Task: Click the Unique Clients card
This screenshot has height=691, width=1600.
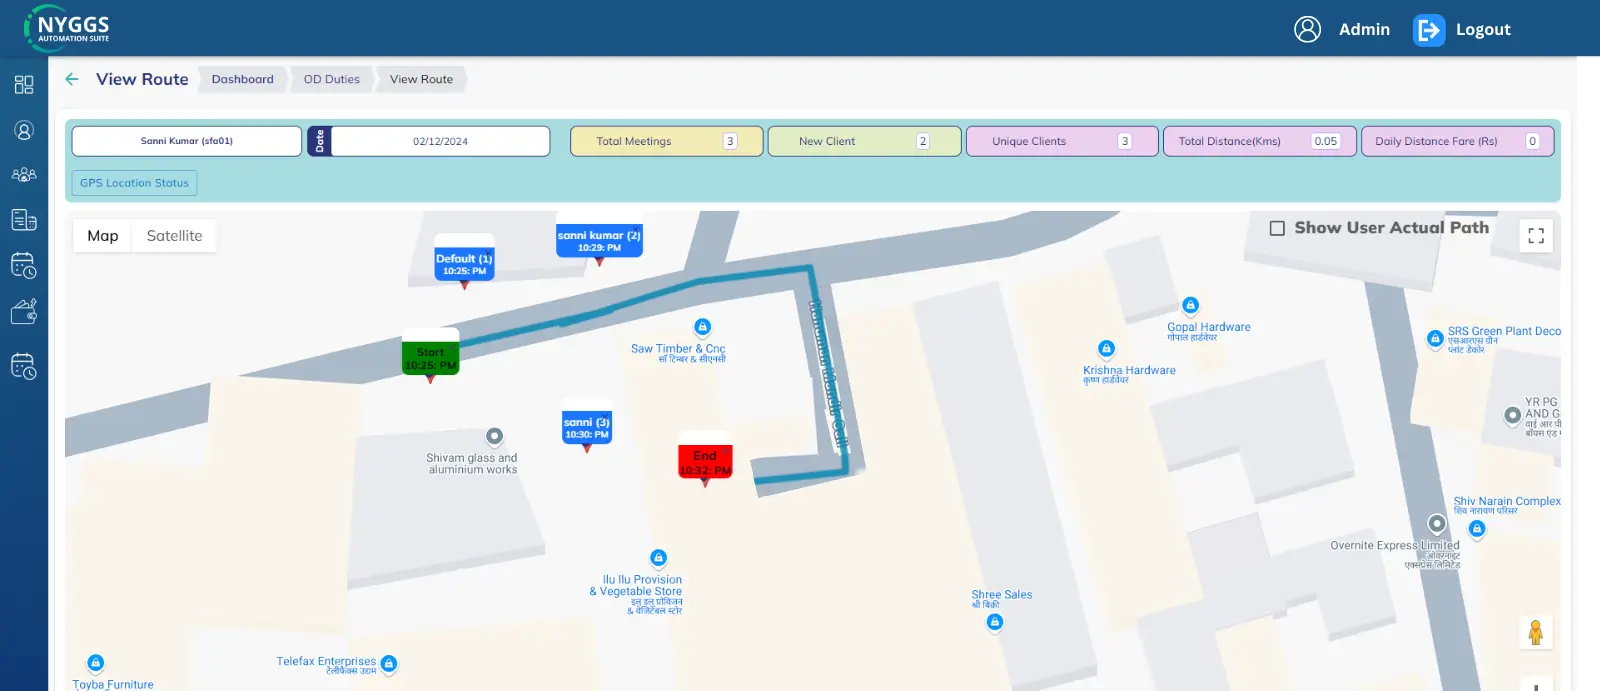Action: pyautogui.click(x=1062, y=141)
